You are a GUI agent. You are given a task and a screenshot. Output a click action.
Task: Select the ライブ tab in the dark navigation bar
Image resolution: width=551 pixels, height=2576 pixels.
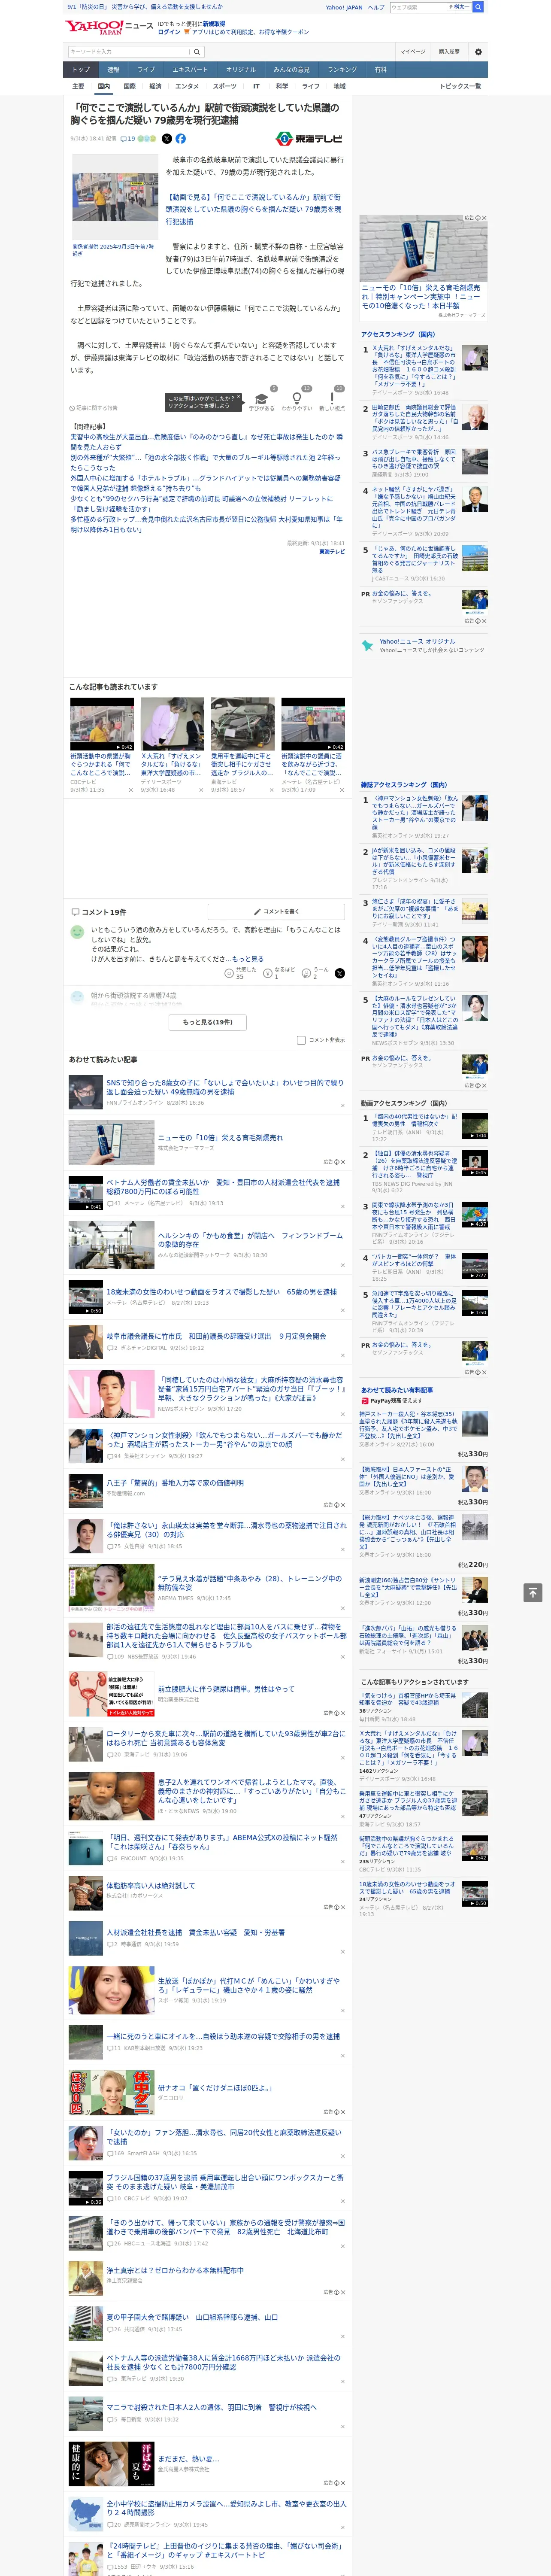146,70
